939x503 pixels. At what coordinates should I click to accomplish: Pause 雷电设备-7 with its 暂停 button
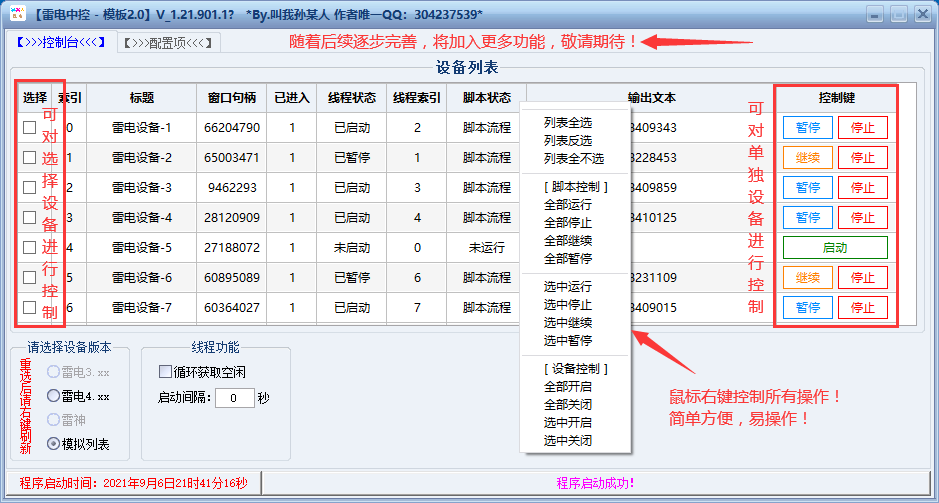point(807,307)
